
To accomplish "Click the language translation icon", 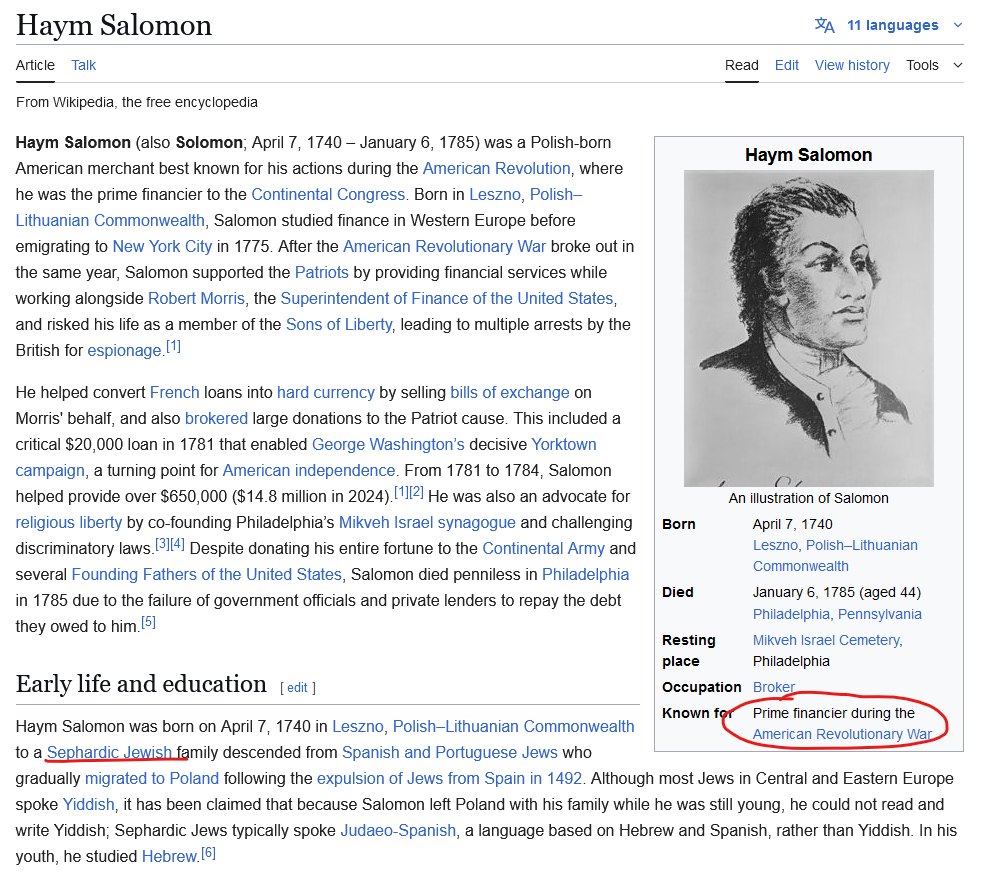I will pos(824,25).
